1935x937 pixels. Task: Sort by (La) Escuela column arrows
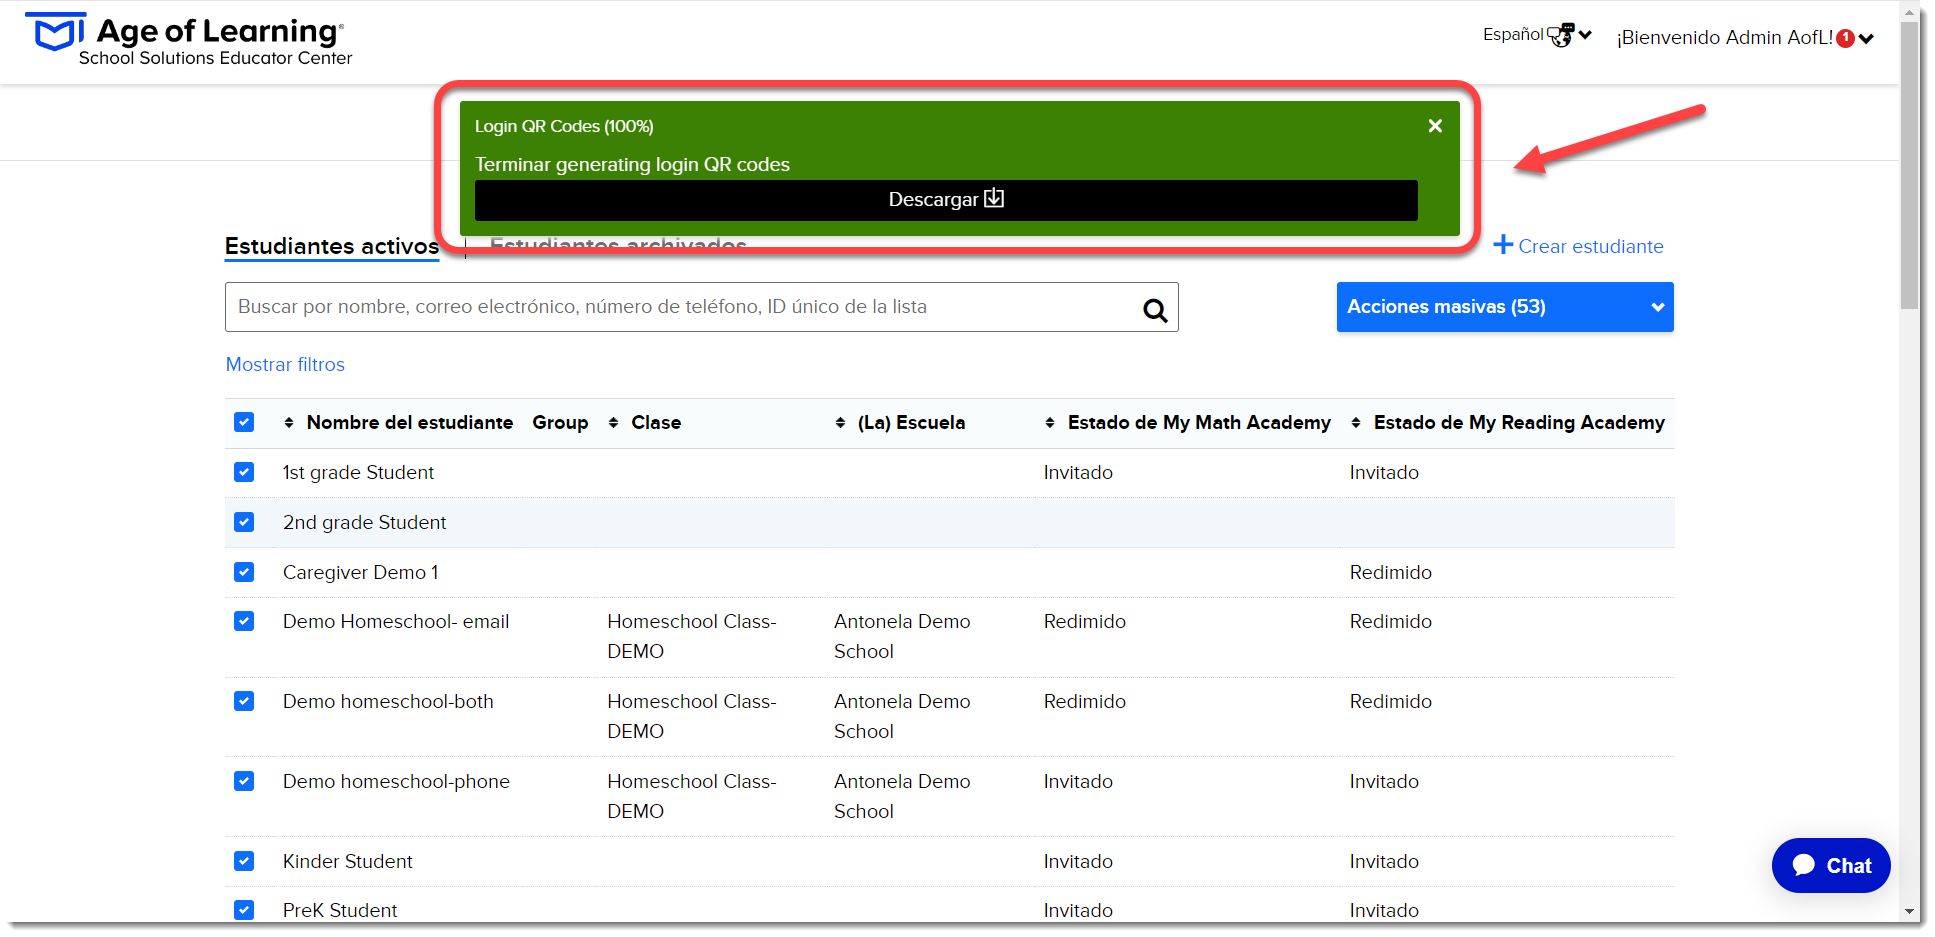pyautogui.click(x=840, y=423)
